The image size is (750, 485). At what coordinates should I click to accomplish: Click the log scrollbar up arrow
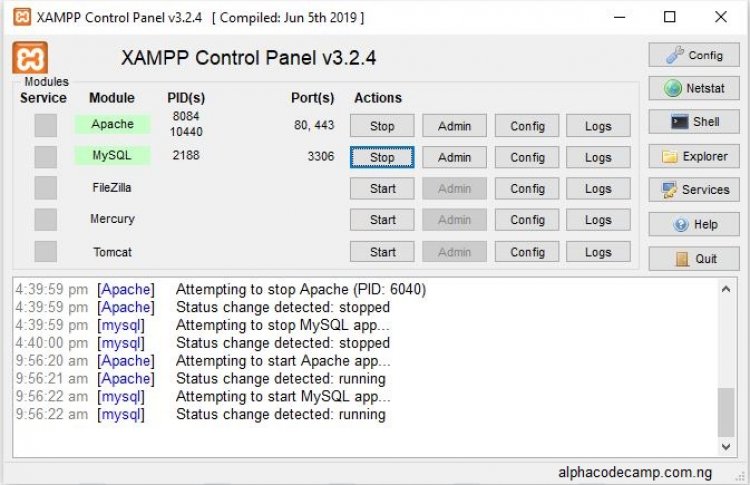coord(726,289)
